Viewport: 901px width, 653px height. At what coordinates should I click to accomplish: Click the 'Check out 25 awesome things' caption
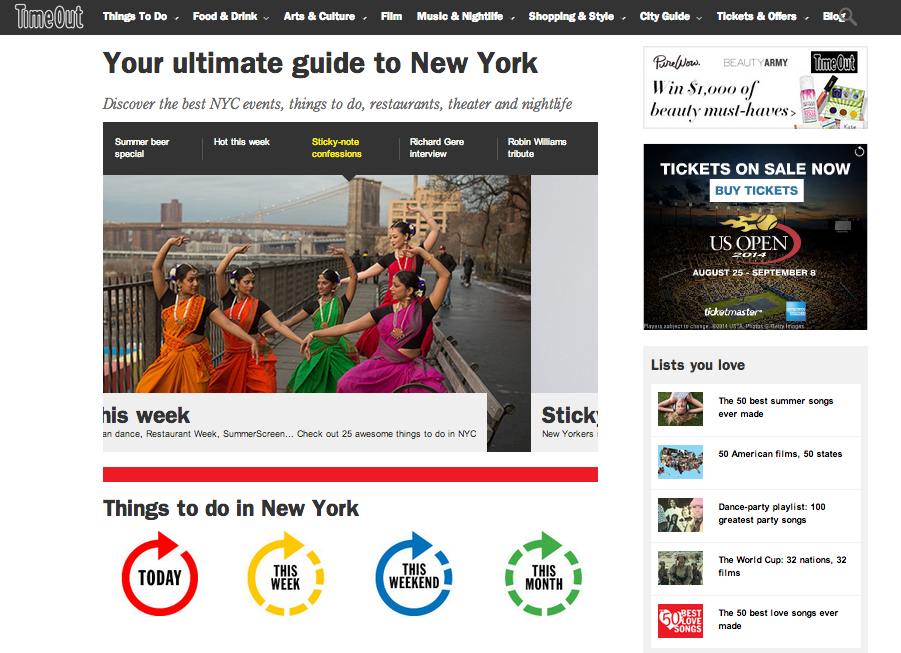click(387, 434)
